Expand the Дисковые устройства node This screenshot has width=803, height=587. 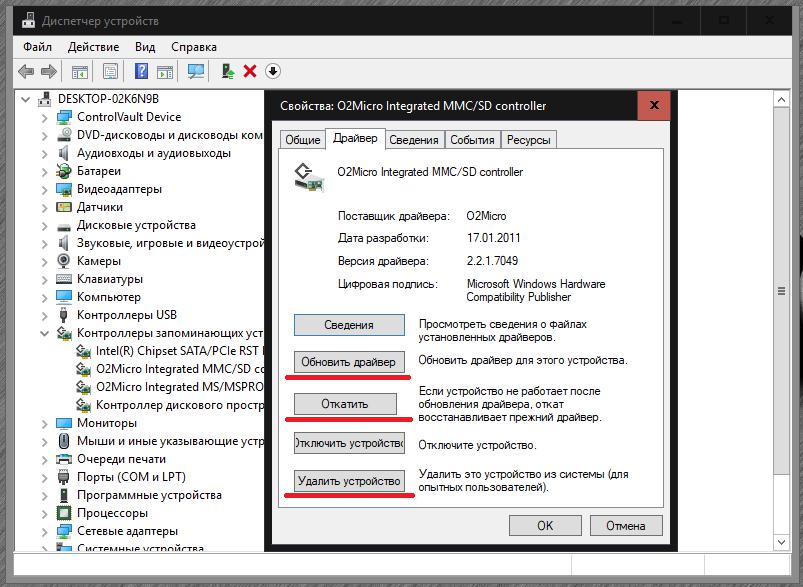pyautogui.click(x=45, y=225)
